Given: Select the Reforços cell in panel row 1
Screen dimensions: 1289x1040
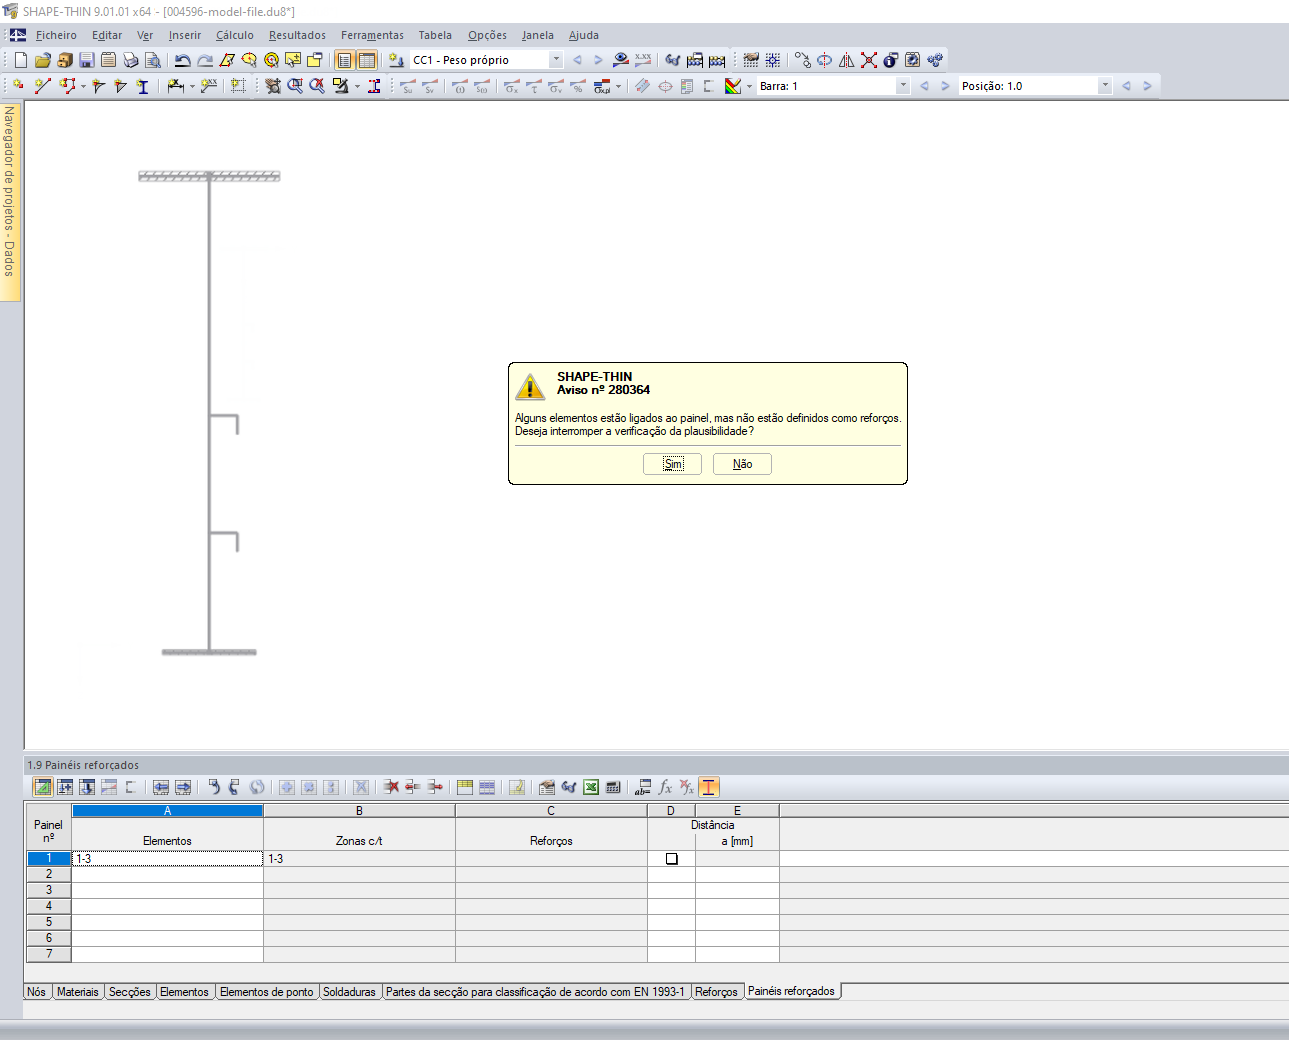Looking at the screenshot, I should 551,859.
